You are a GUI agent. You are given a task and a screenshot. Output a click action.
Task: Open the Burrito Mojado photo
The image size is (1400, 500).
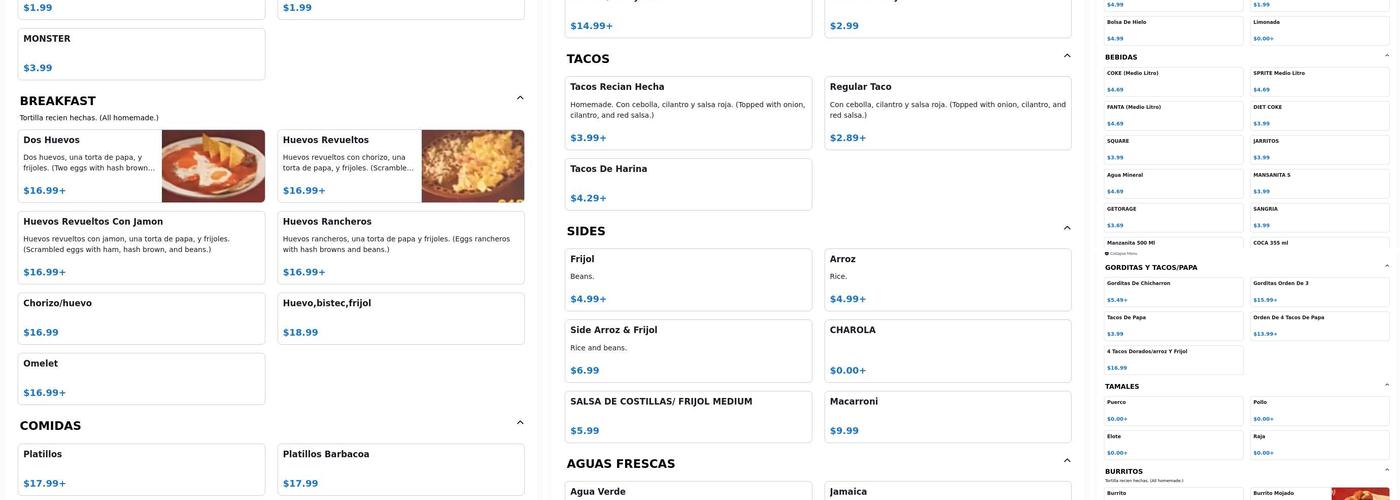point(1360,494)
